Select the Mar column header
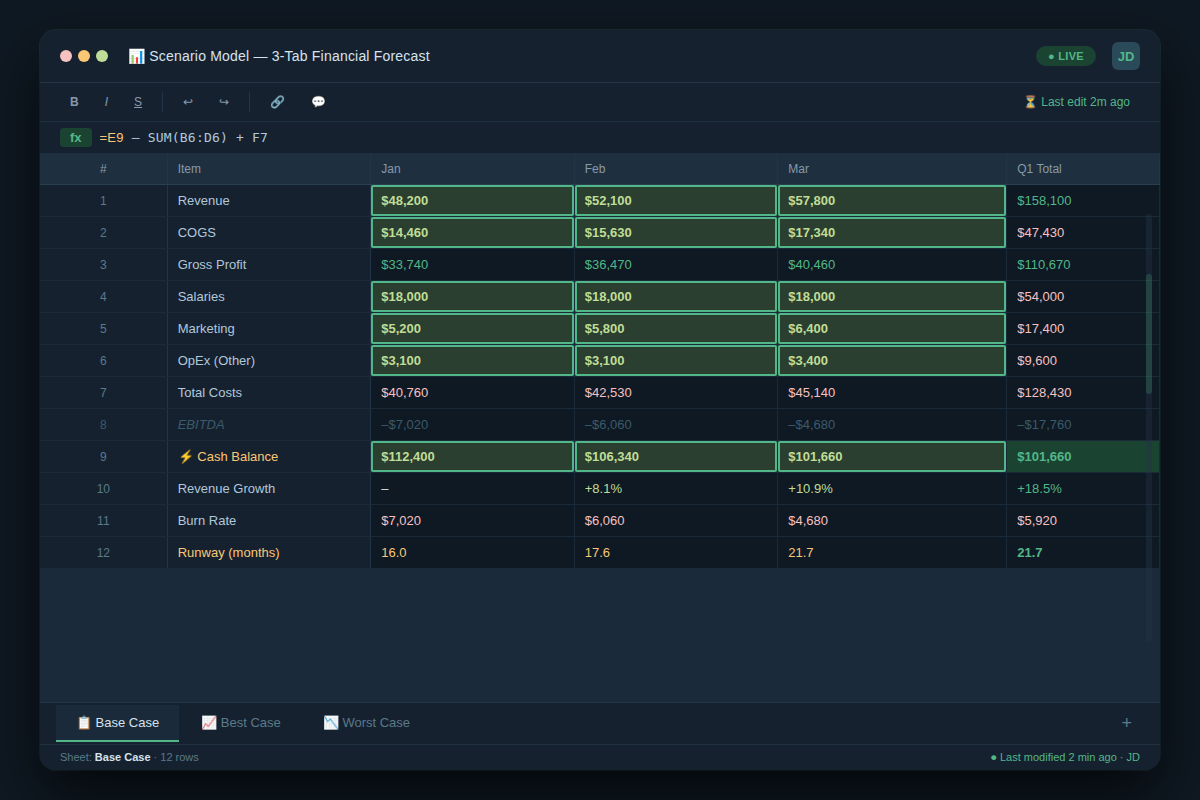1200x800 pixels. [x=892, y=169]
